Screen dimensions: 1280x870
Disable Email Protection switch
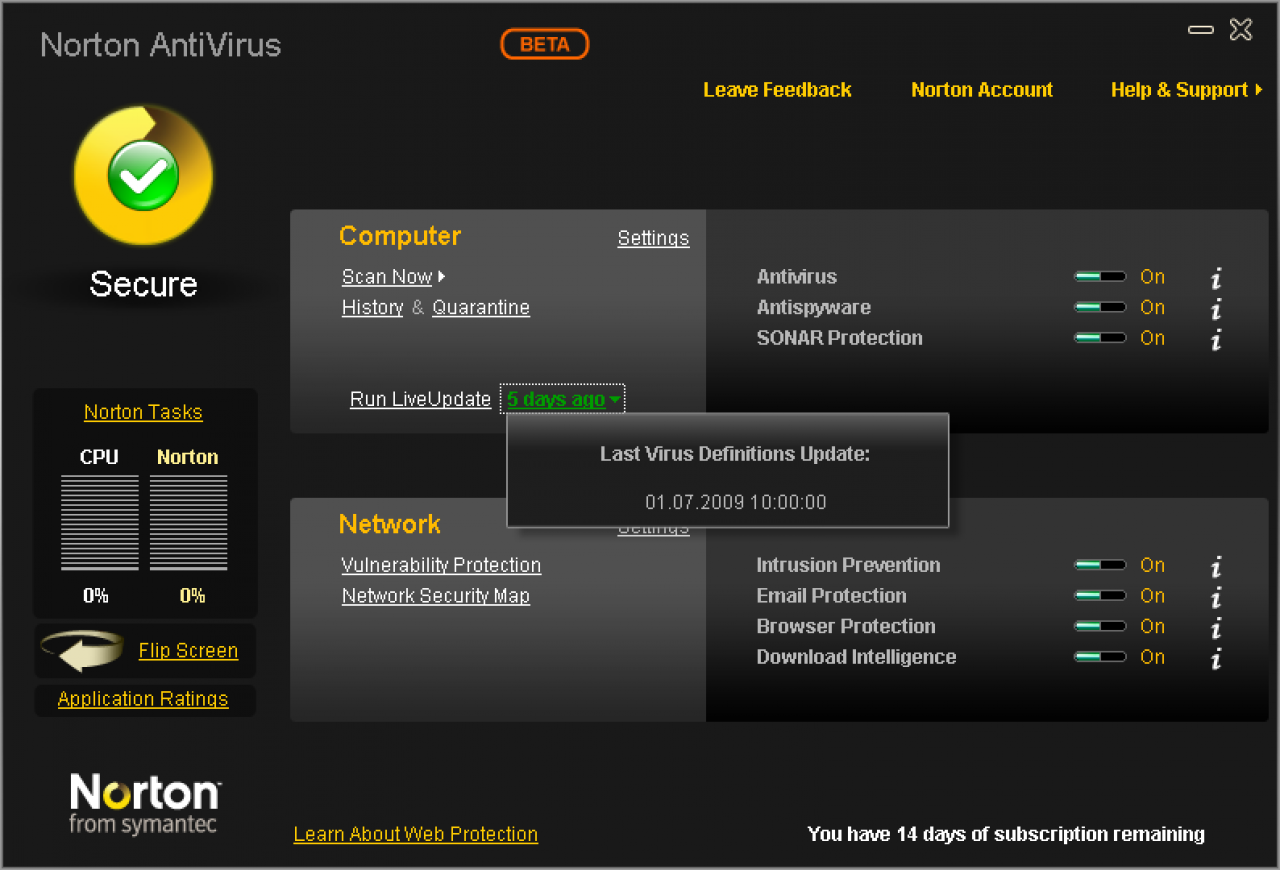[x=1100, y=596]
